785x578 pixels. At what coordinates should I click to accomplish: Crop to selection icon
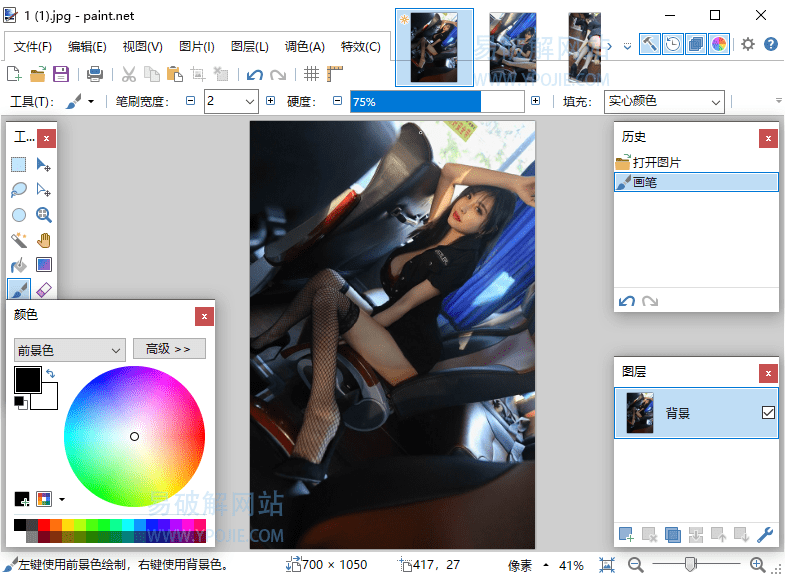point(198,75)
